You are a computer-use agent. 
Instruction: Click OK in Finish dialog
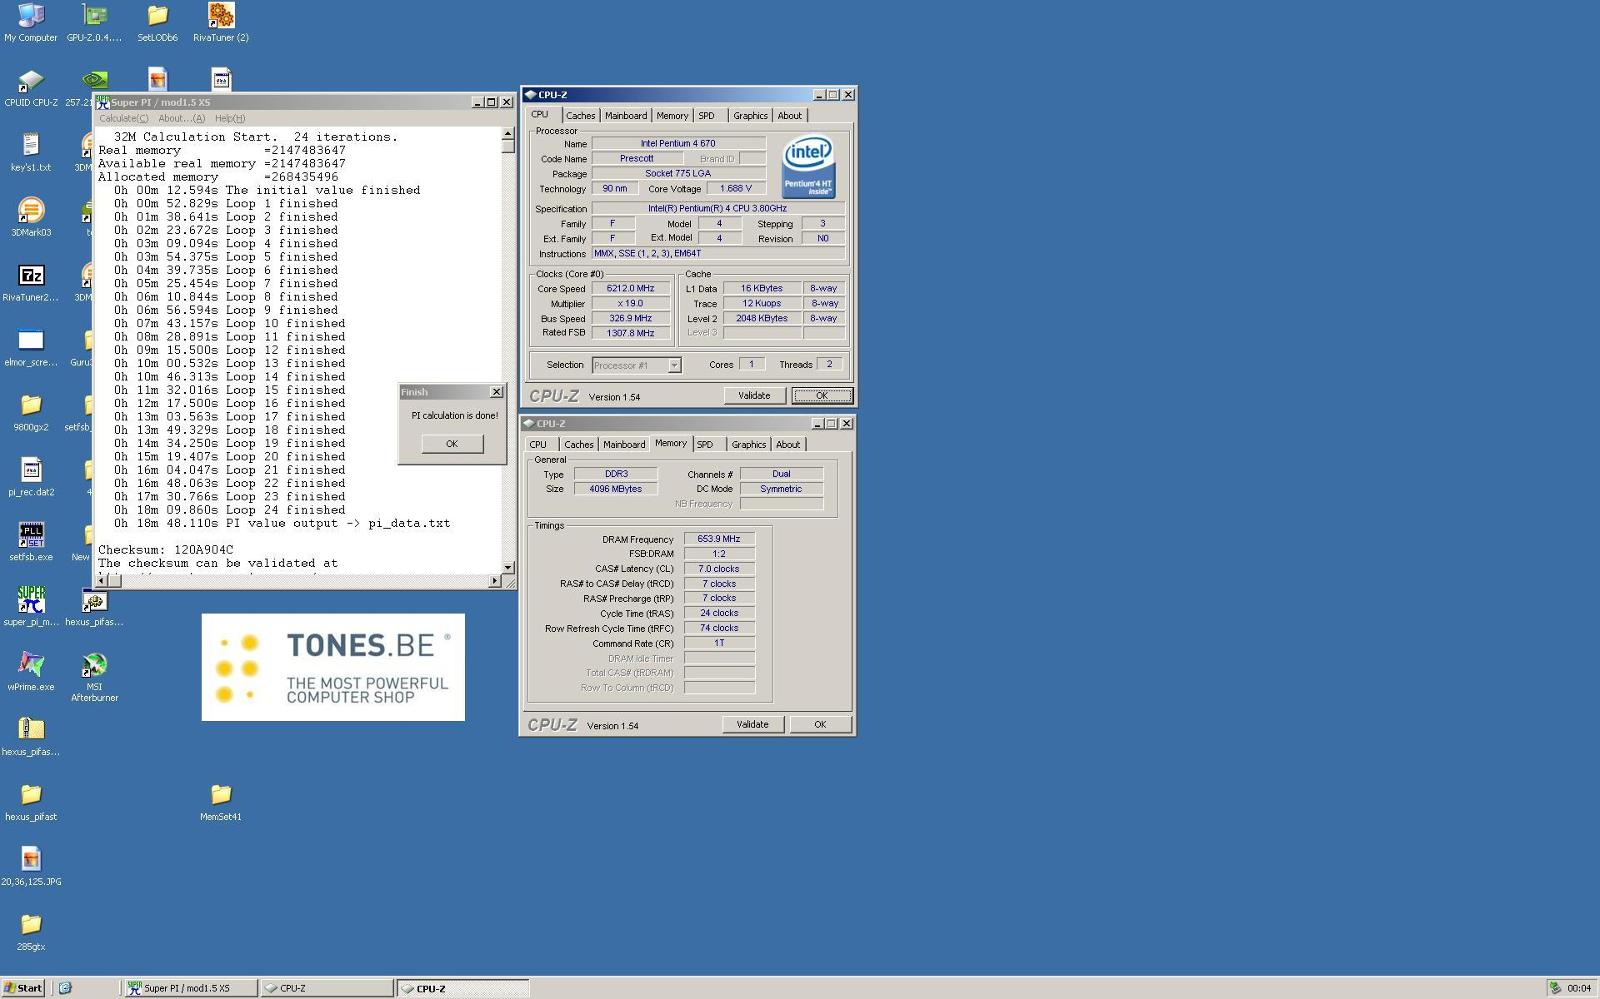point(452,444)
